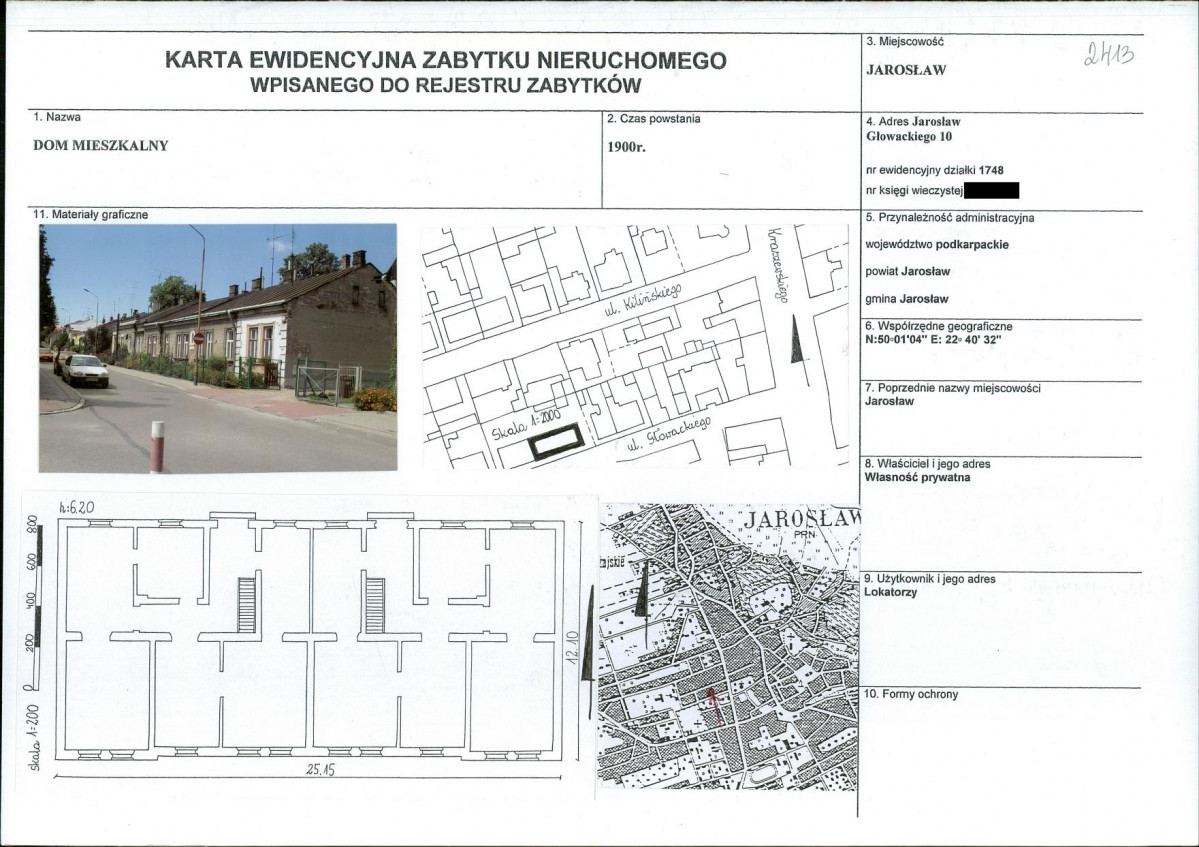Click the '4. Adres Jarosław' line

(913, 122)
